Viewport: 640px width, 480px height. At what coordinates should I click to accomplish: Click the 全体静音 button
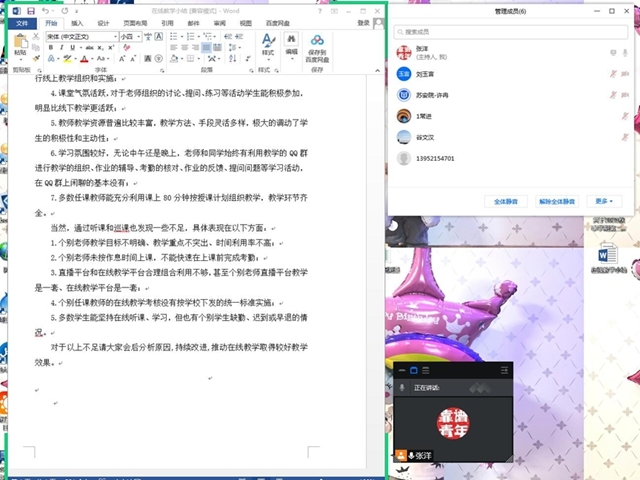[x=508, y=201]
